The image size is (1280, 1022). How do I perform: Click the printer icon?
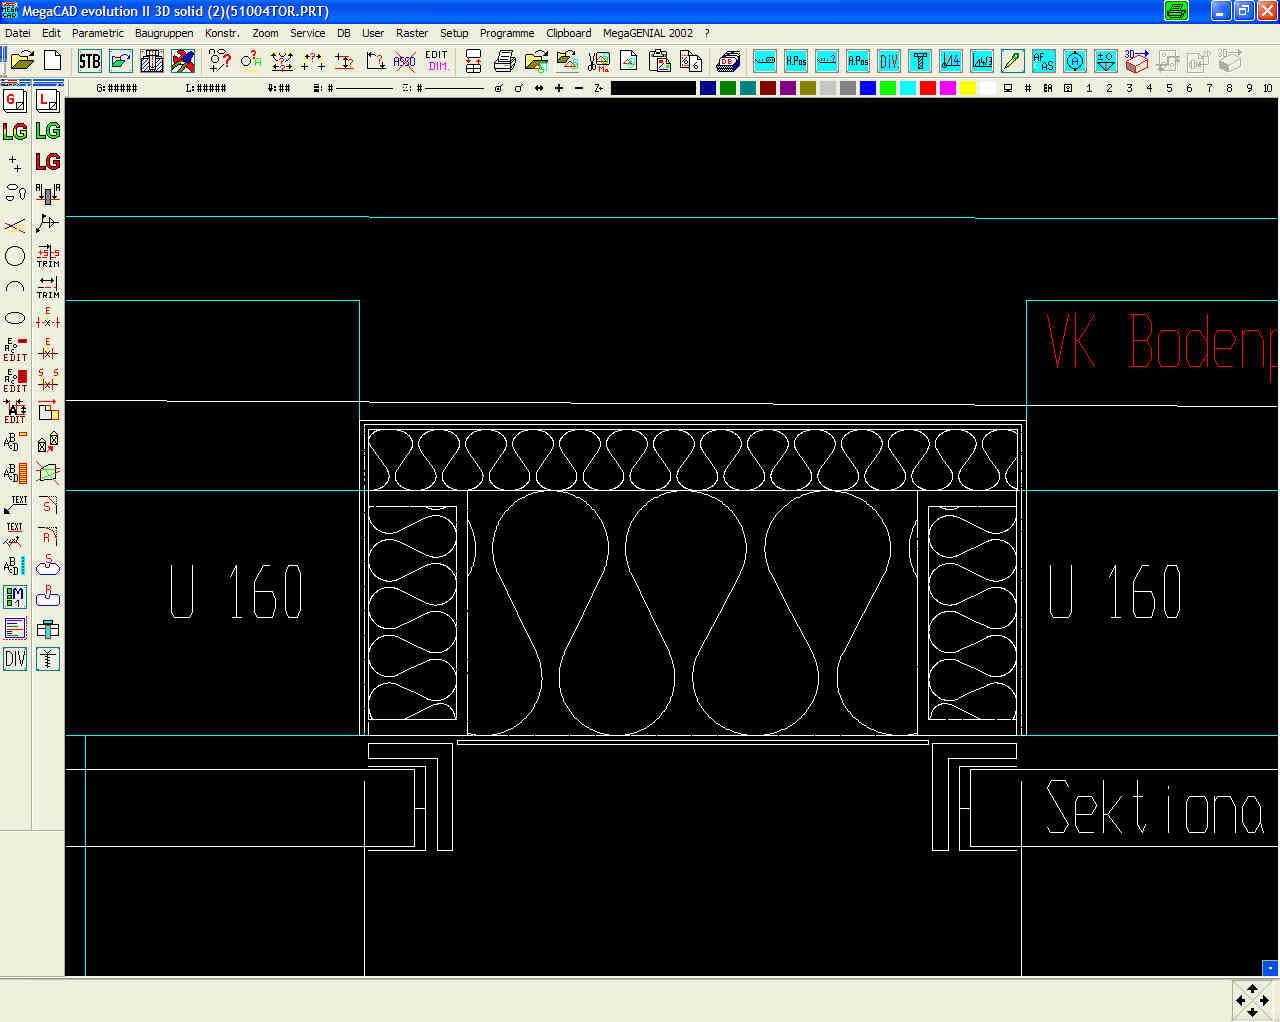coord(505,61)
